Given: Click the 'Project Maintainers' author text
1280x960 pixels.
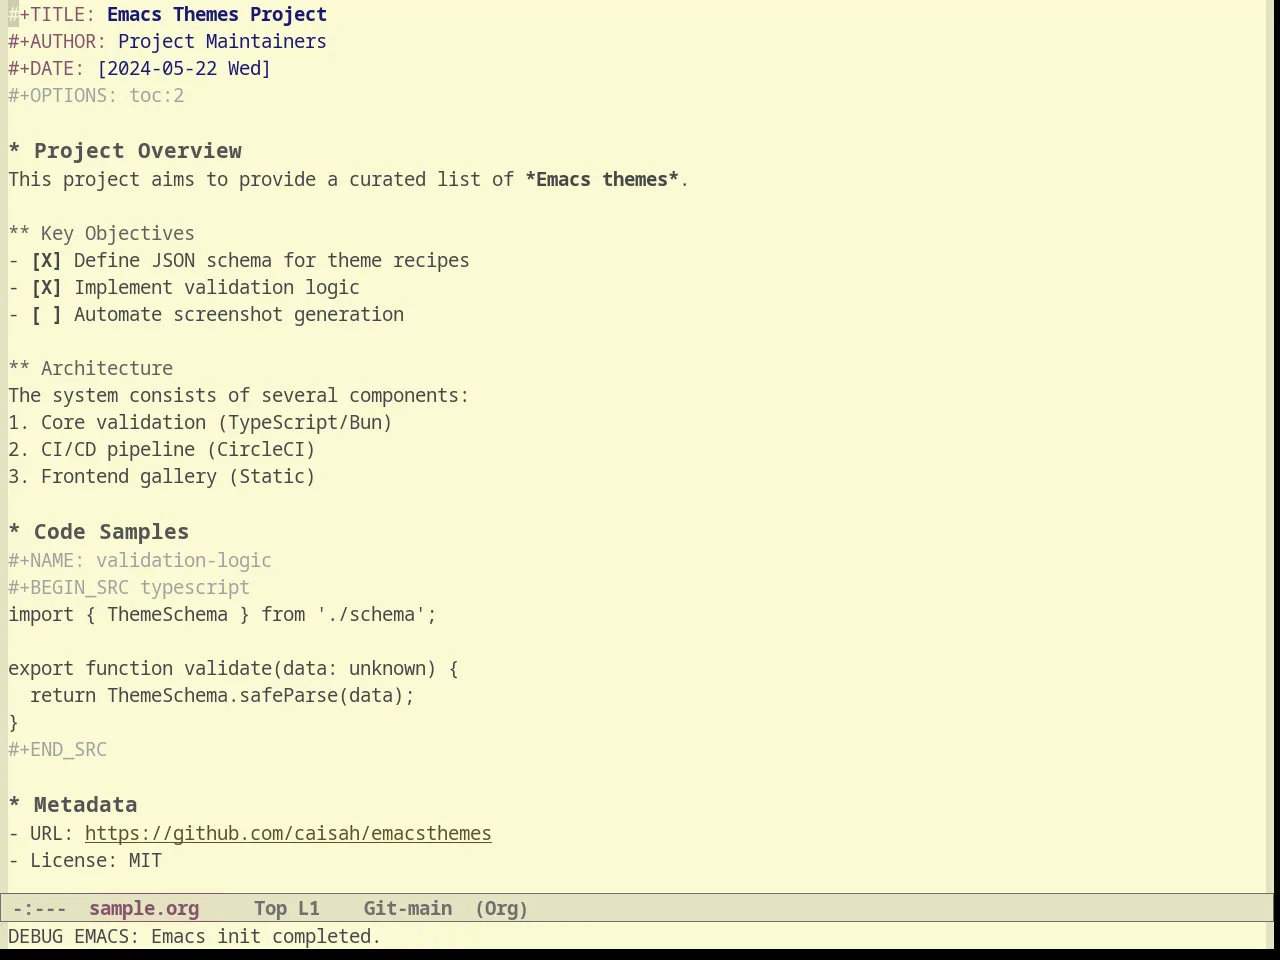Looking at the screenshot, I should pyautogui.click(x=222, y=42).
